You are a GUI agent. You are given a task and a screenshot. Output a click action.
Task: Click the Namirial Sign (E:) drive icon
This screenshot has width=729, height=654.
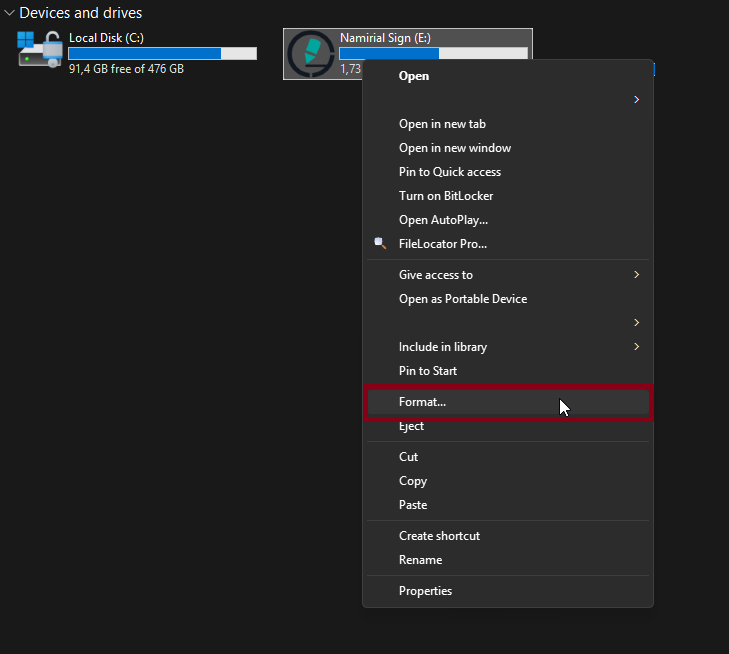[311, 54]
